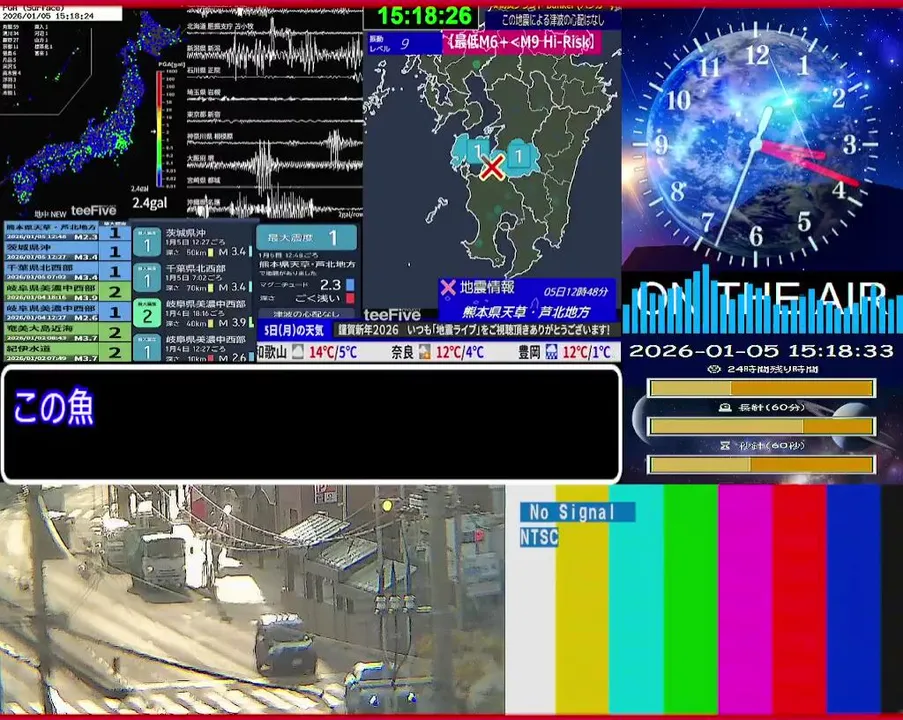Click the 秒針(60秒) progress bar
This screenshot has width=903, height=720.
(x=761, y=464)
